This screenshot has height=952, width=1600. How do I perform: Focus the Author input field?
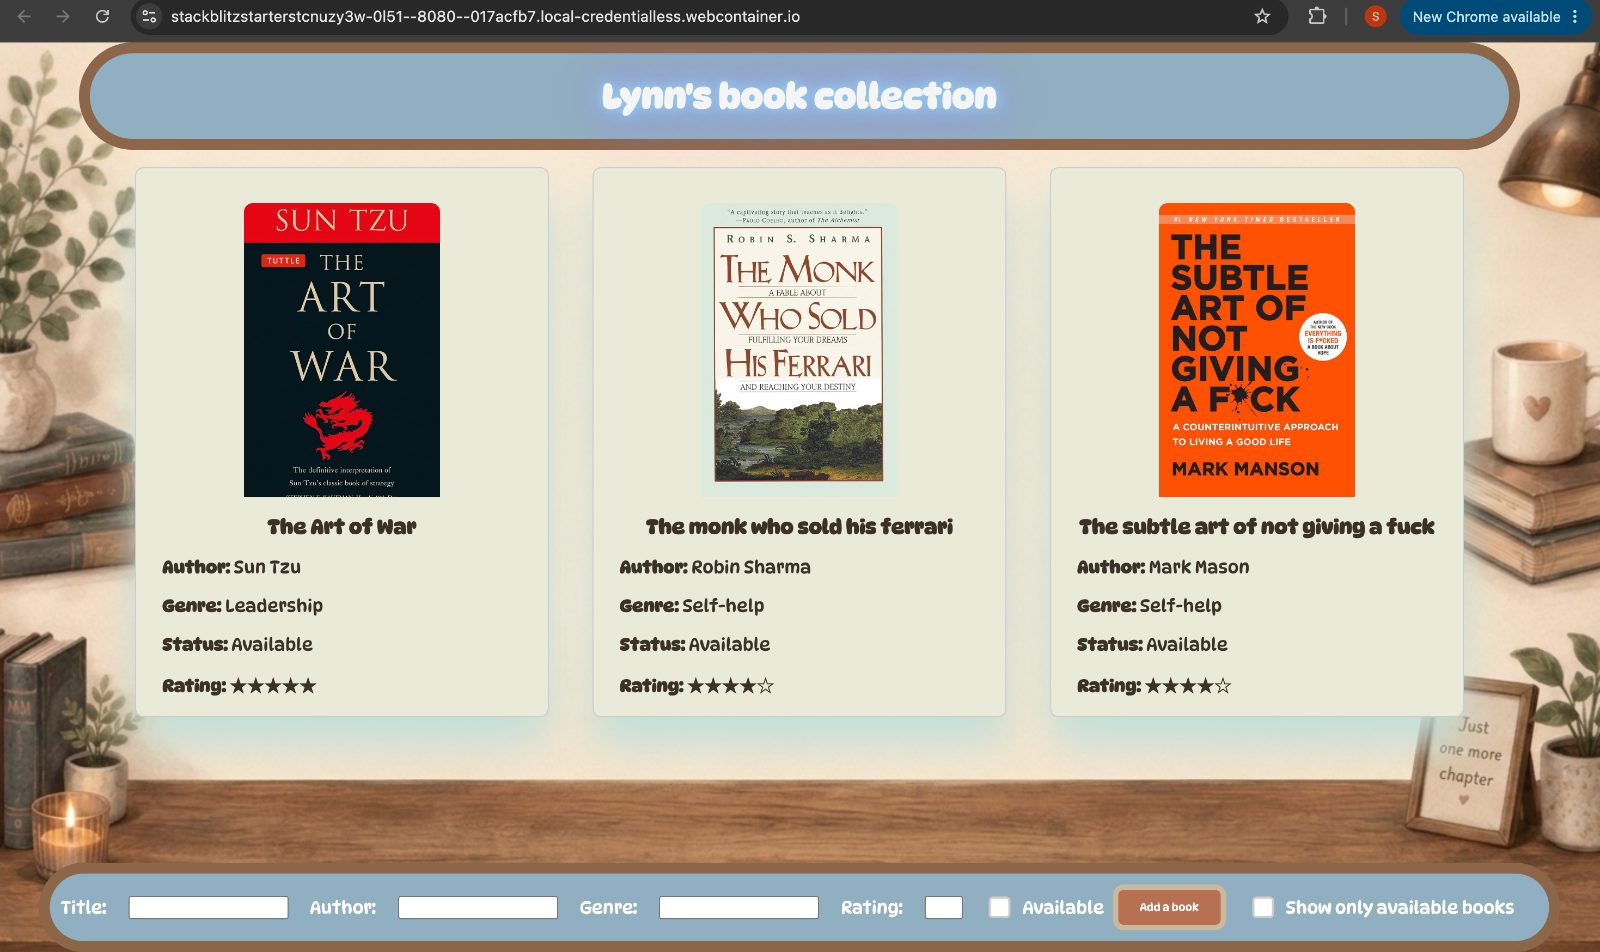[x=478, y=907]
